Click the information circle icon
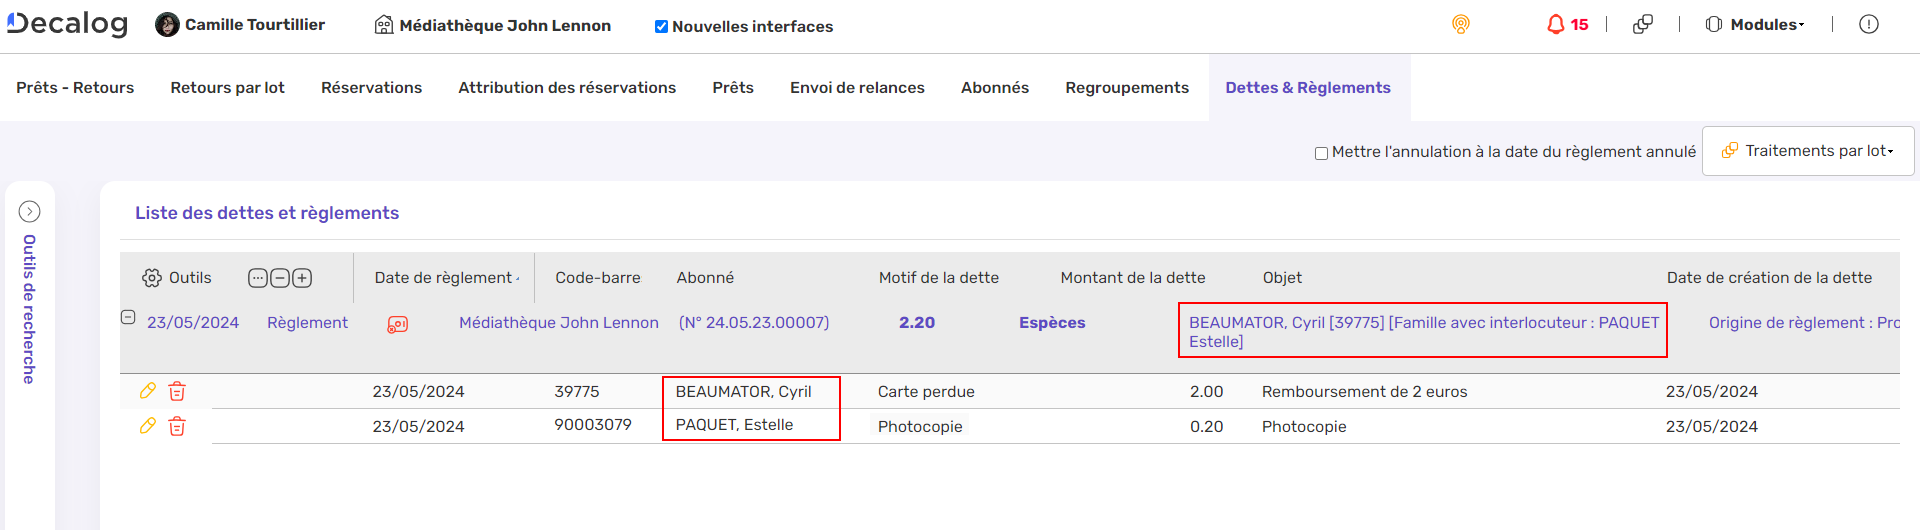1920x530 pixels. [x=1868, y=24]
